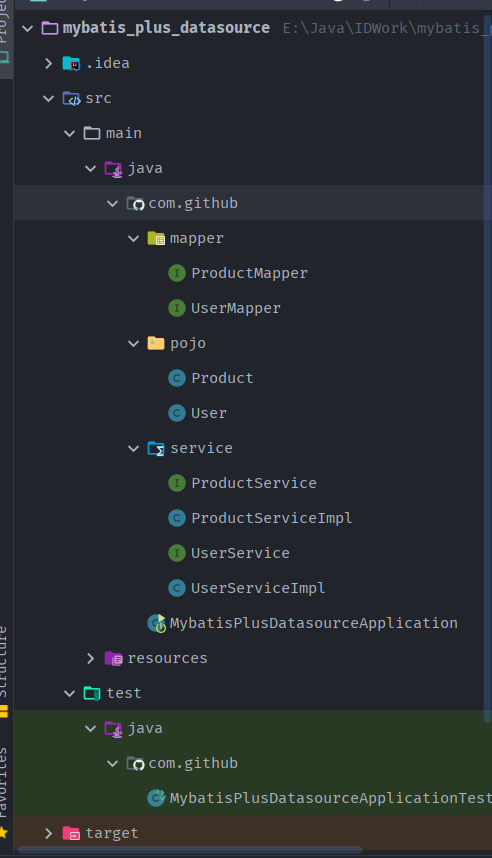Expand the target folder
The height and width of the screenshot is (858, 492).
click(x=49, y=833)
